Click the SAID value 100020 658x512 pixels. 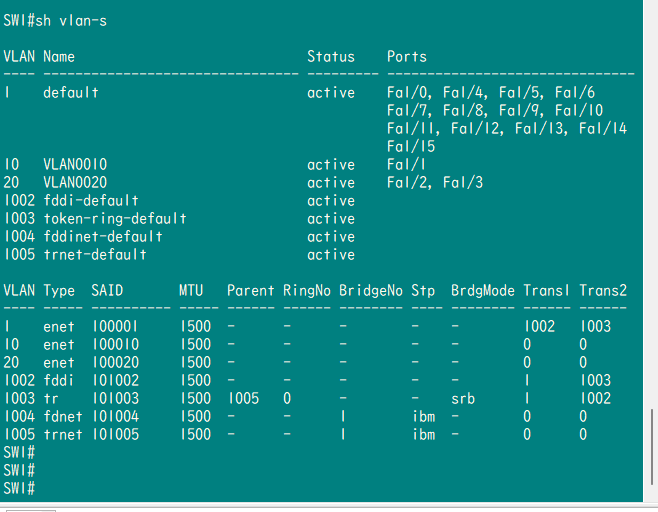(115, 363)
